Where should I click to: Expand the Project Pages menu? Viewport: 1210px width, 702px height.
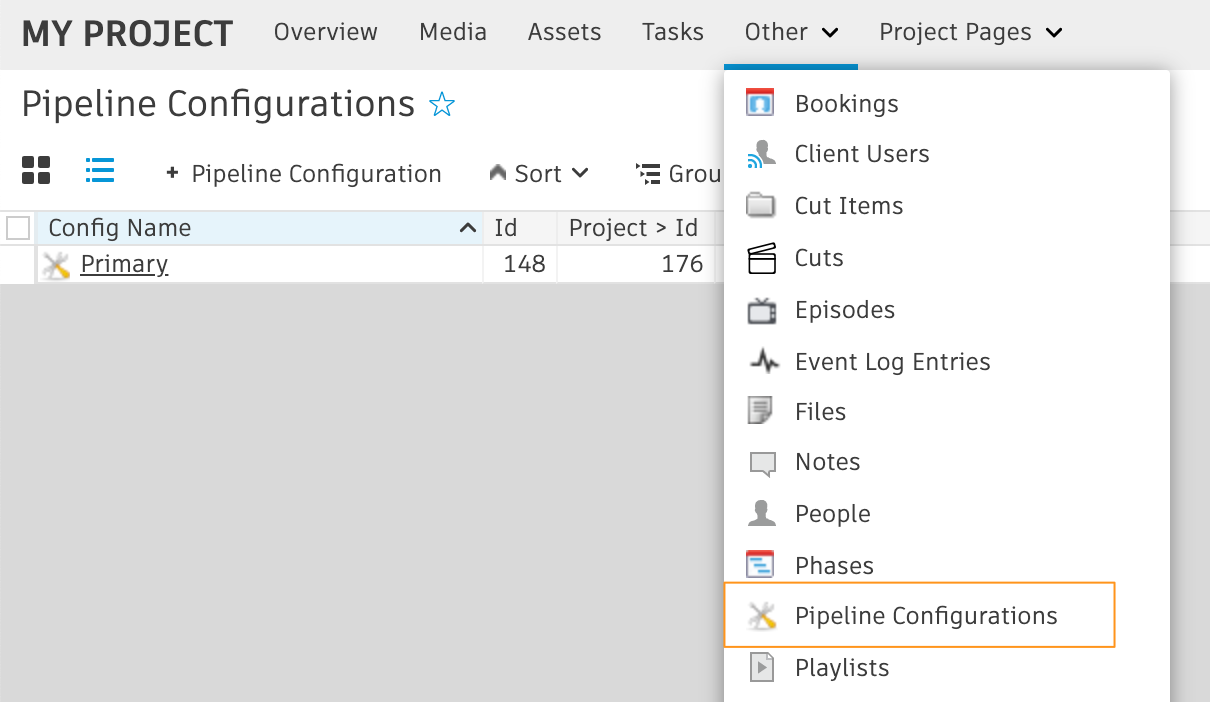(970, 32)
